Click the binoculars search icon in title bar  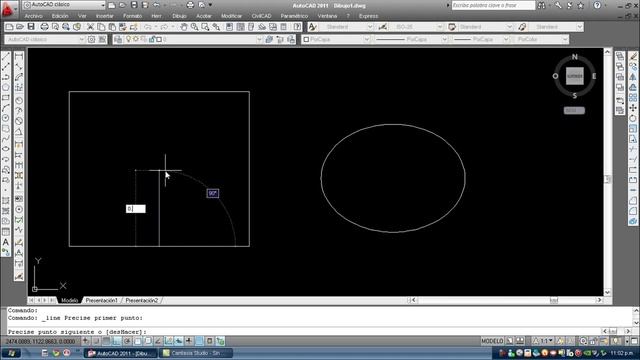pos(542,5)
